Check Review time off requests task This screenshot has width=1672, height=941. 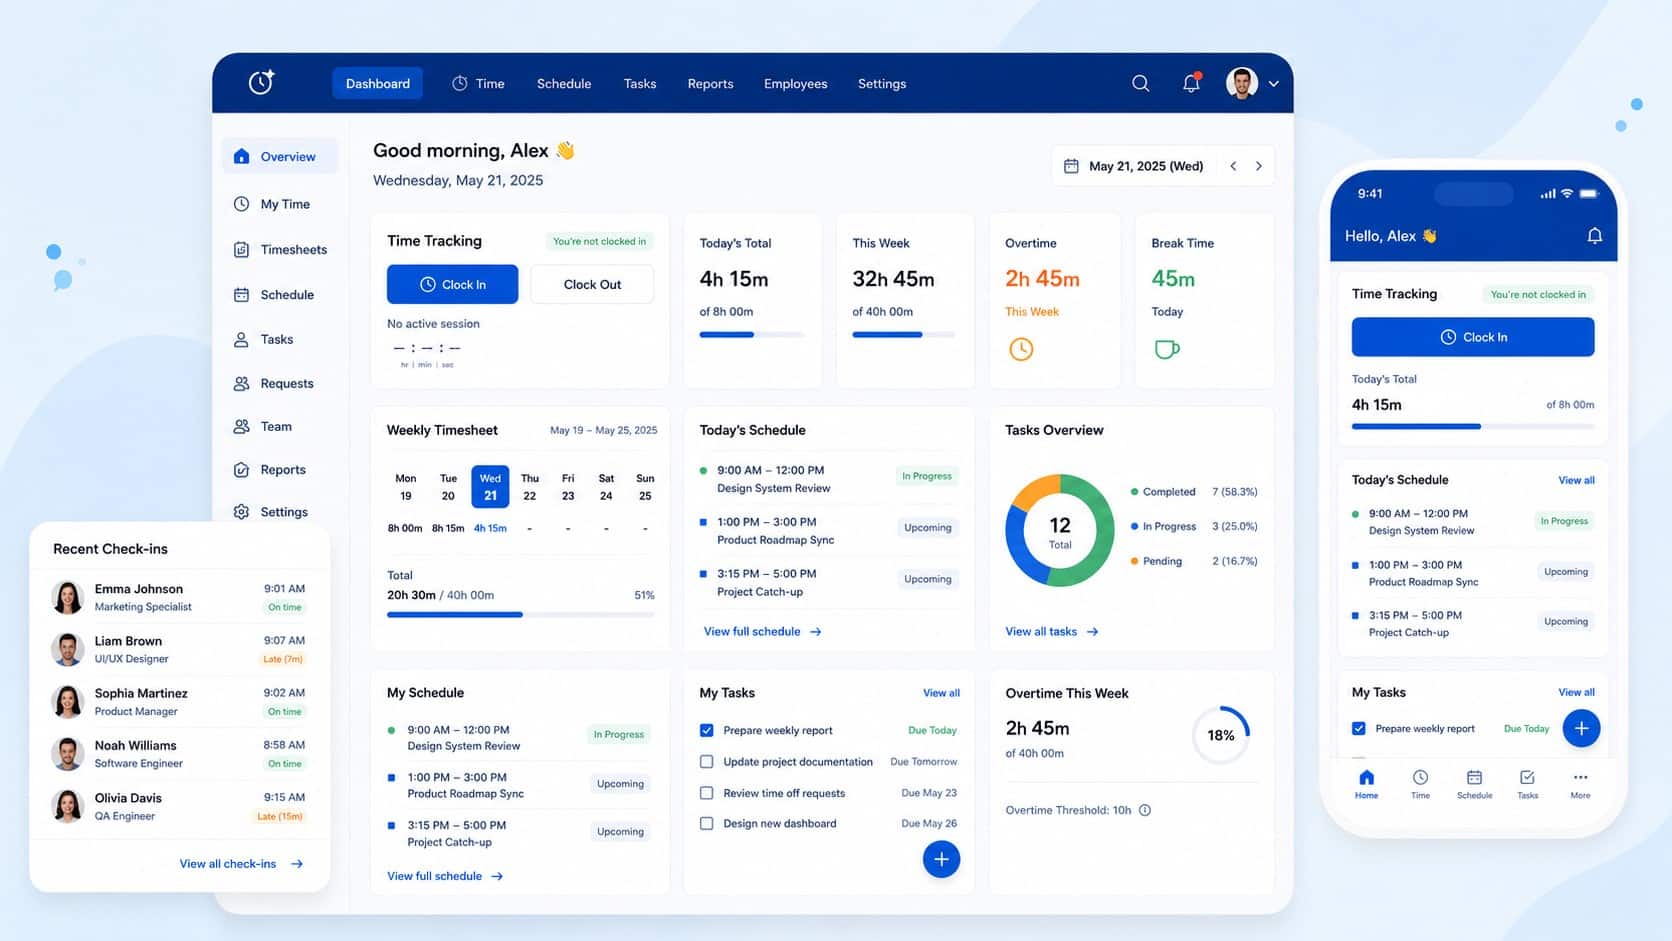pos(706,793)
